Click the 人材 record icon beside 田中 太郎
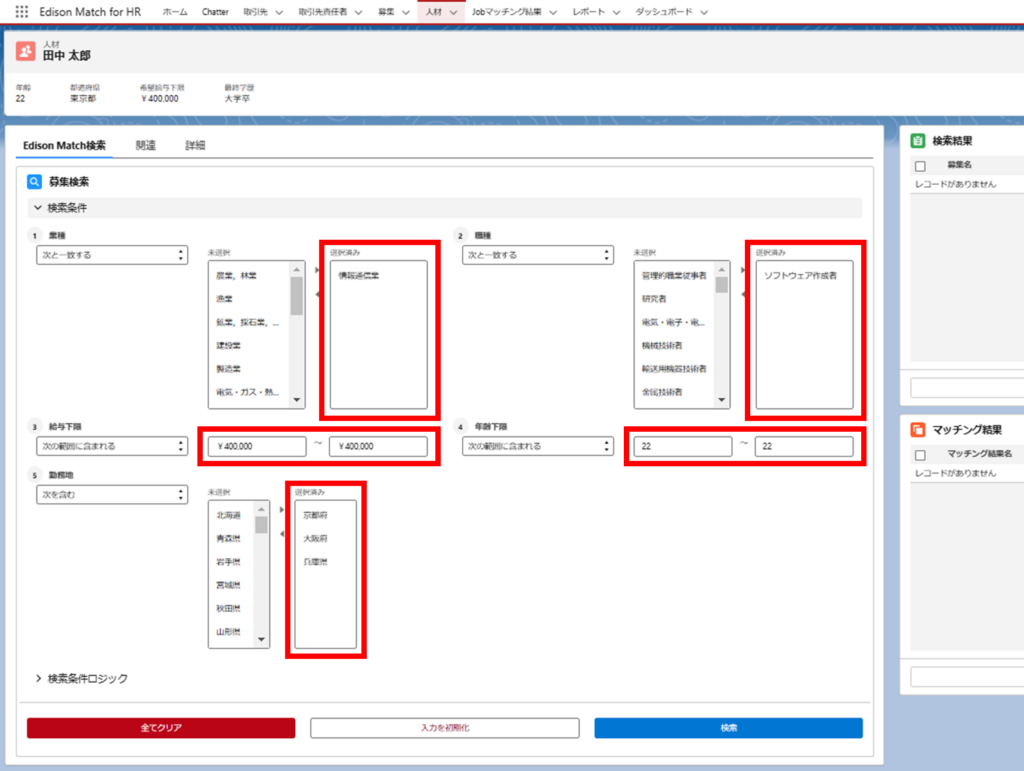 tap(26, 51)
